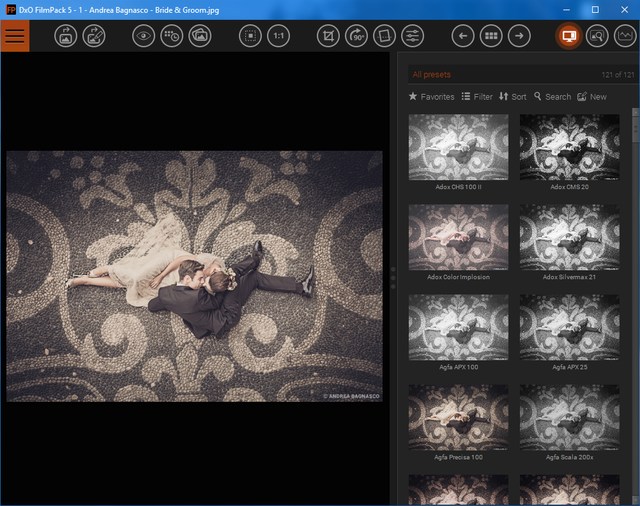Click the save image icon
Viewport: 640px width, 506px height.
(94, 36)
